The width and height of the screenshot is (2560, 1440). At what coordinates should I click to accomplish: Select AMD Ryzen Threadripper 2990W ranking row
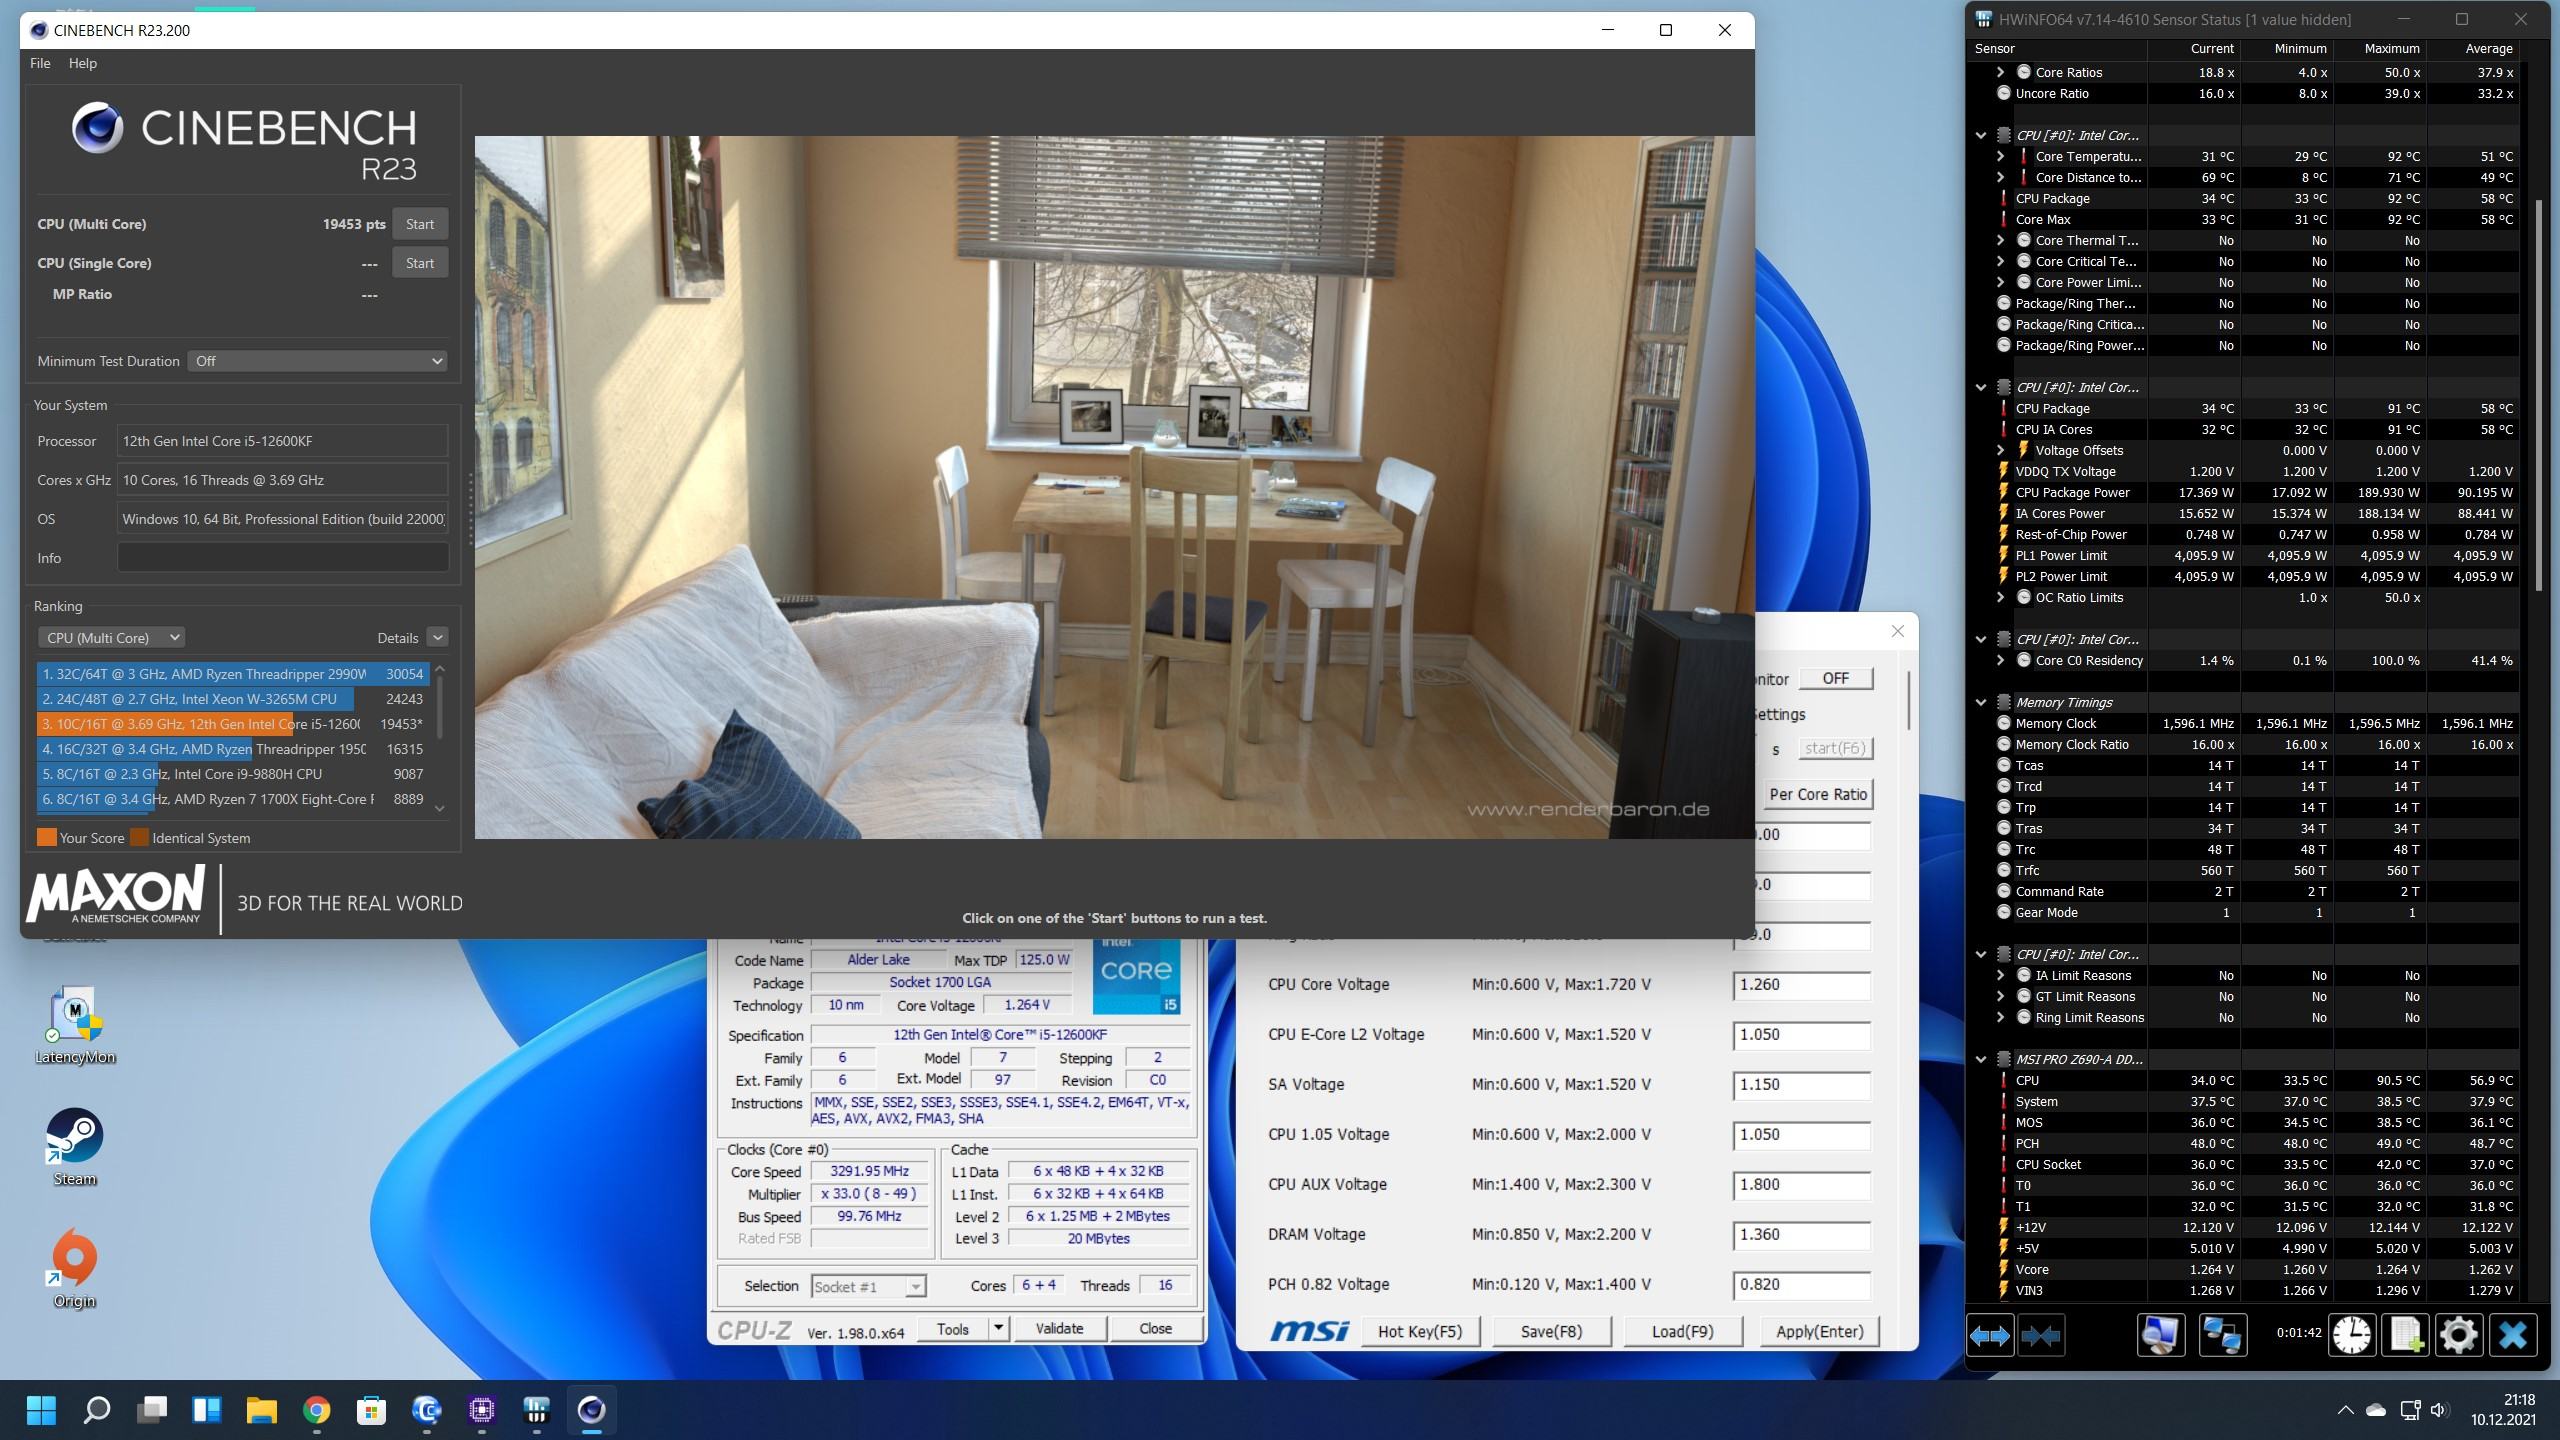(232, 675)
